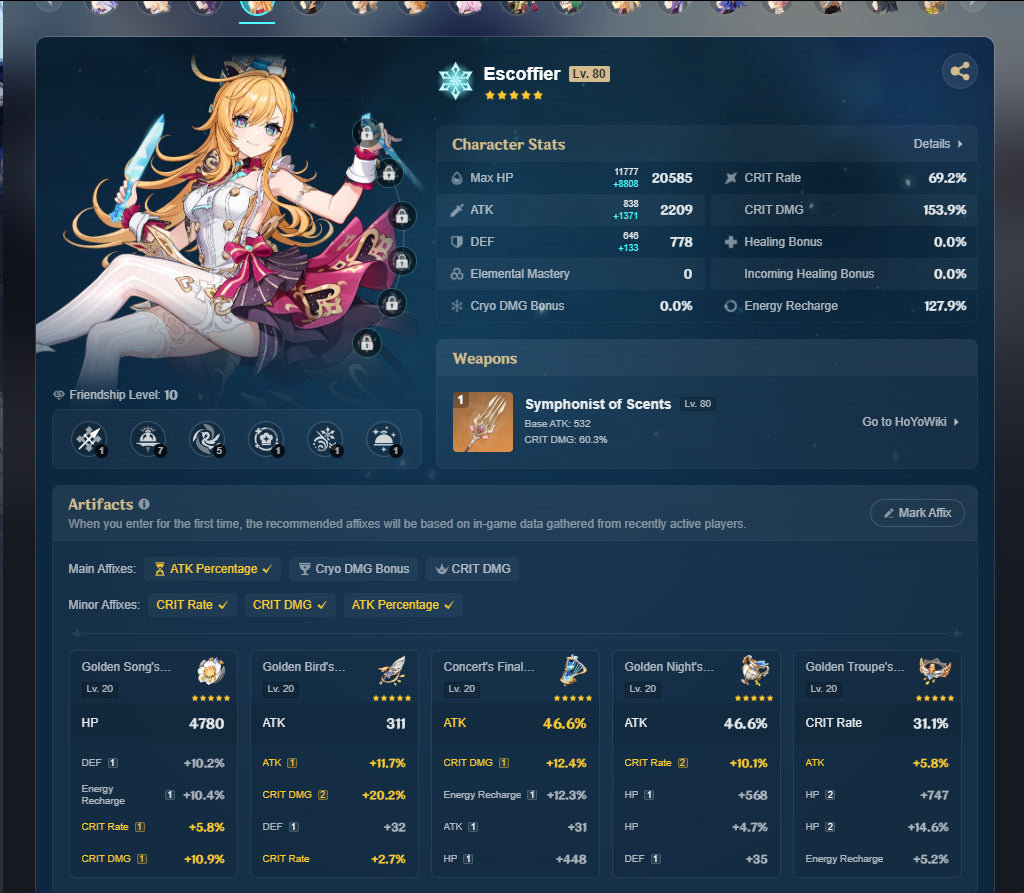
Task: Open the level 5 swirl burst talent
Action: click(x=207, y=439)
